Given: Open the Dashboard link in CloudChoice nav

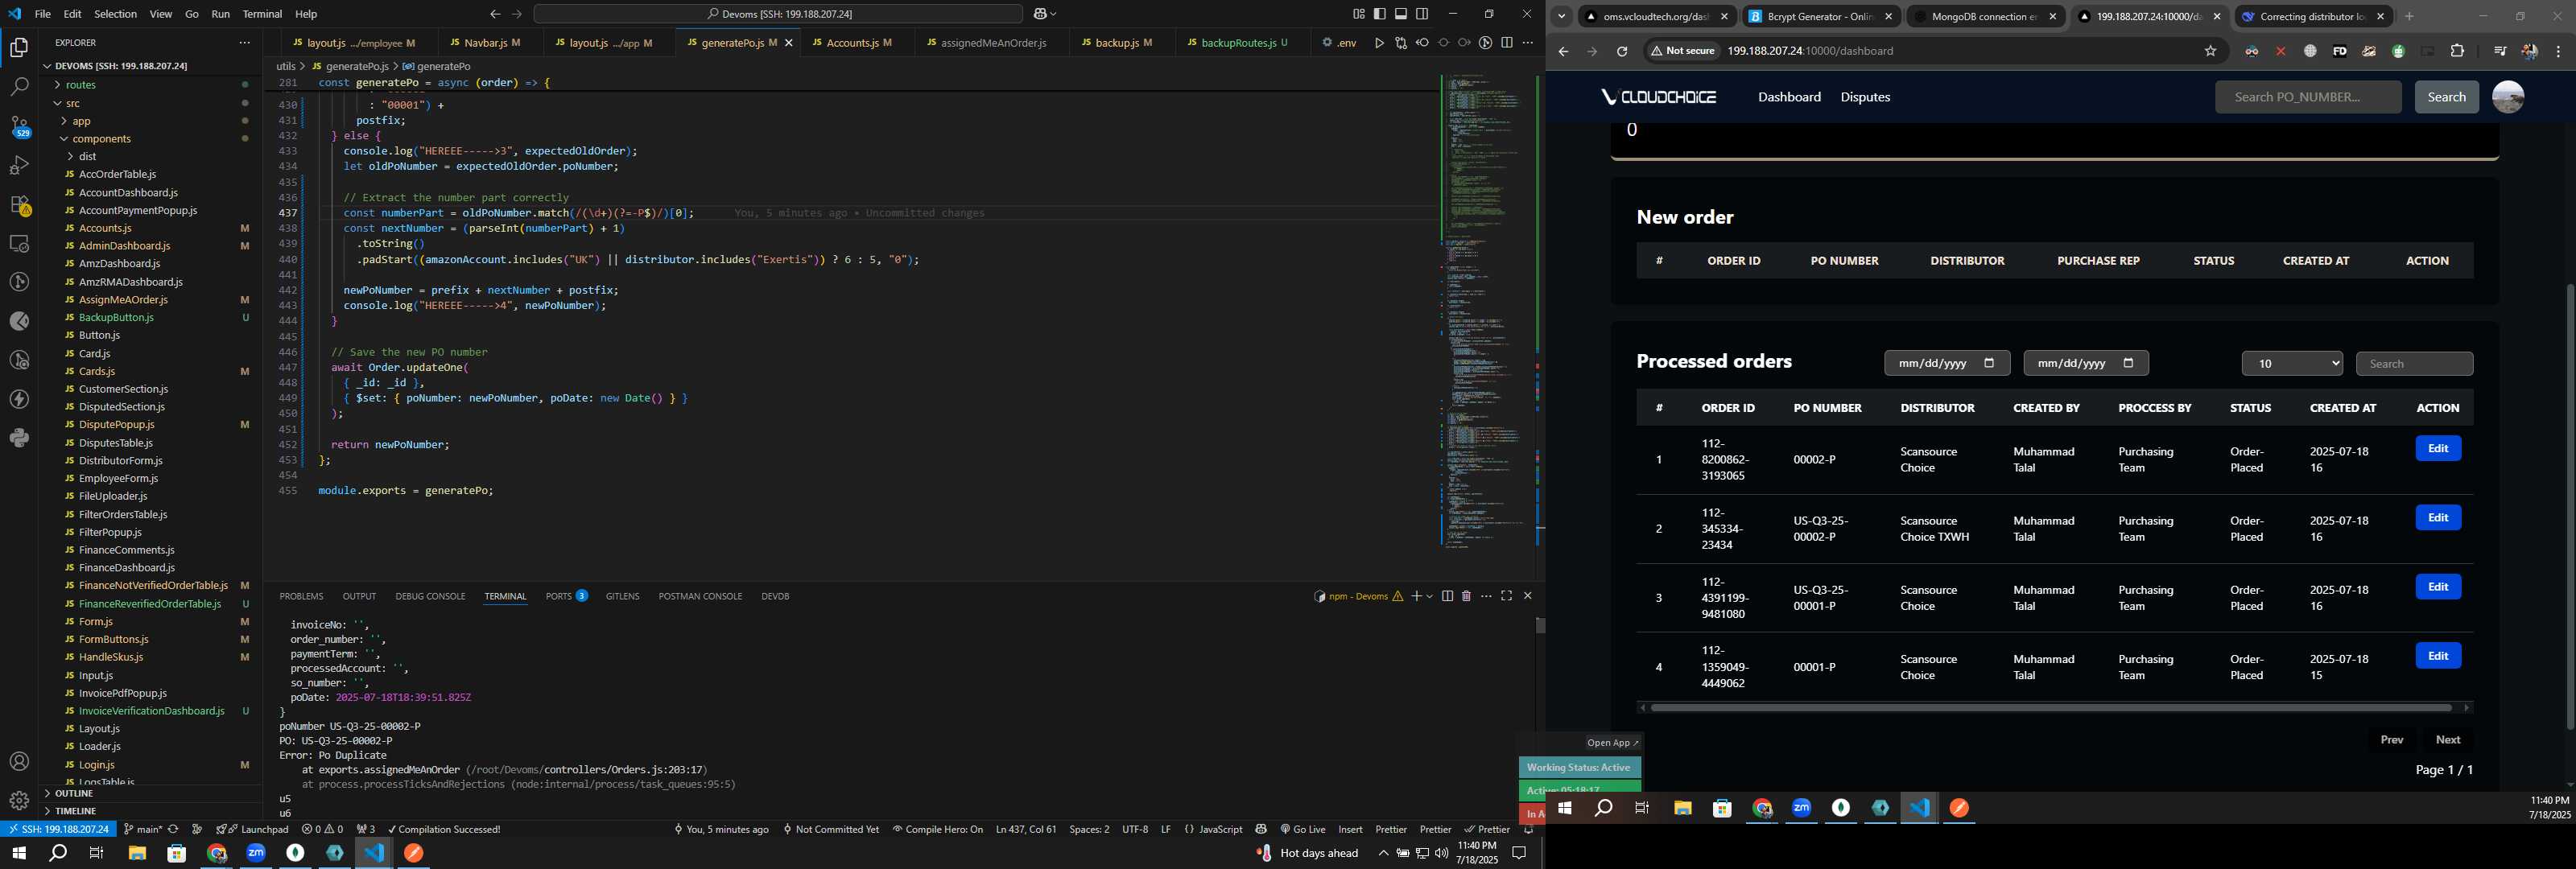Looking at the screenshot, I should click(1789, 97).
